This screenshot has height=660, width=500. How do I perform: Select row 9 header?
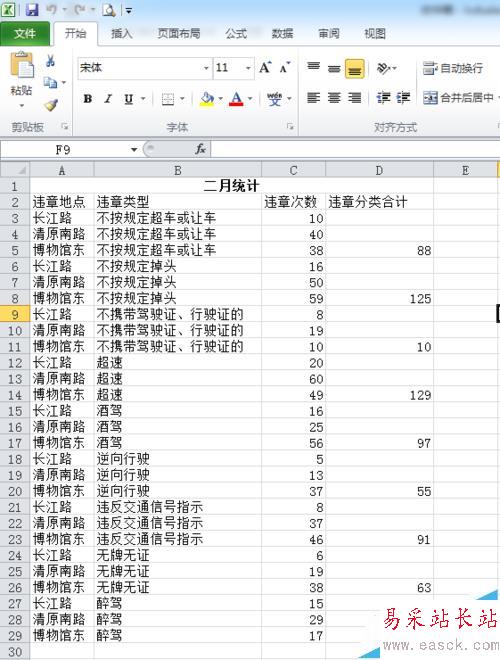[x=15, y=314]
